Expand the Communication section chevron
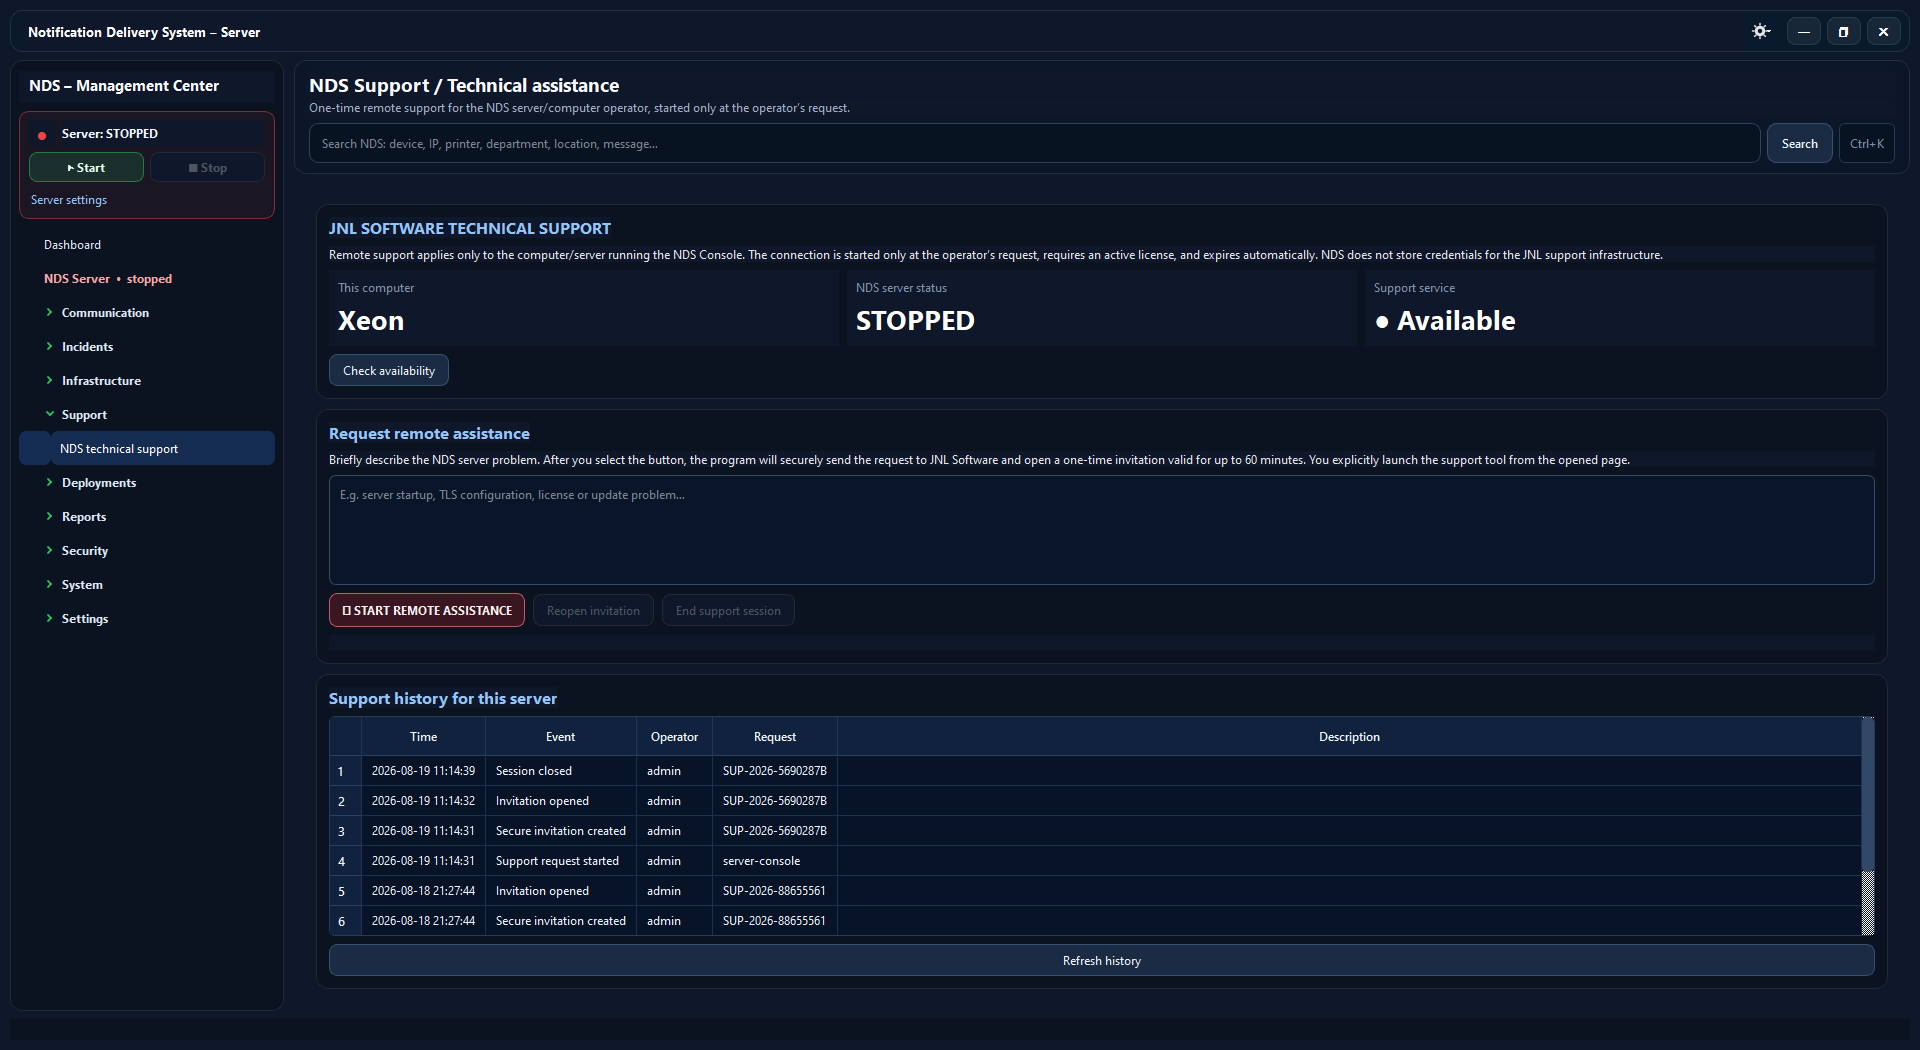Image resolution: width=1920 pixels, height=1050 pixels. (49, 313)
